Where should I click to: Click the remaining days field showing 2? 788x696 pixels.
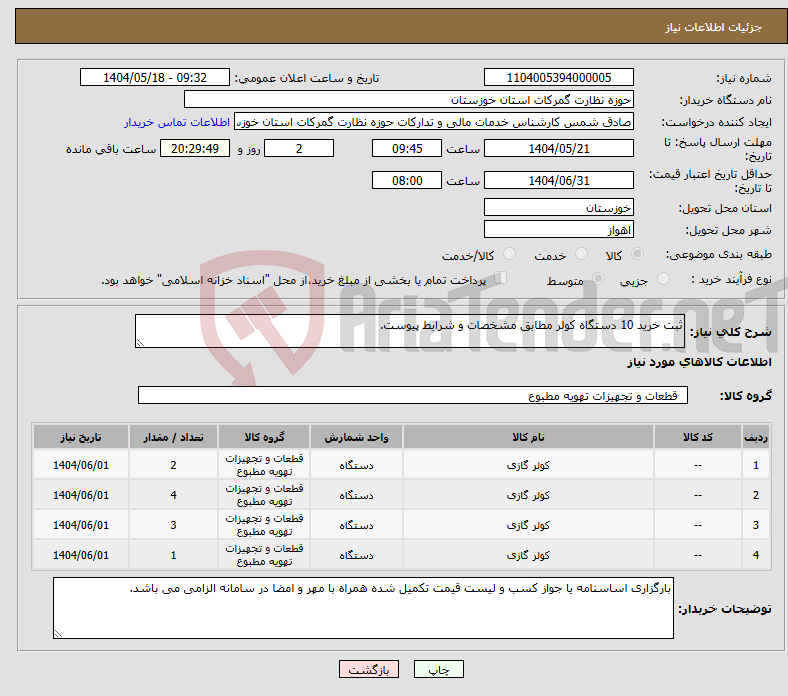click(x=299, y=148)
